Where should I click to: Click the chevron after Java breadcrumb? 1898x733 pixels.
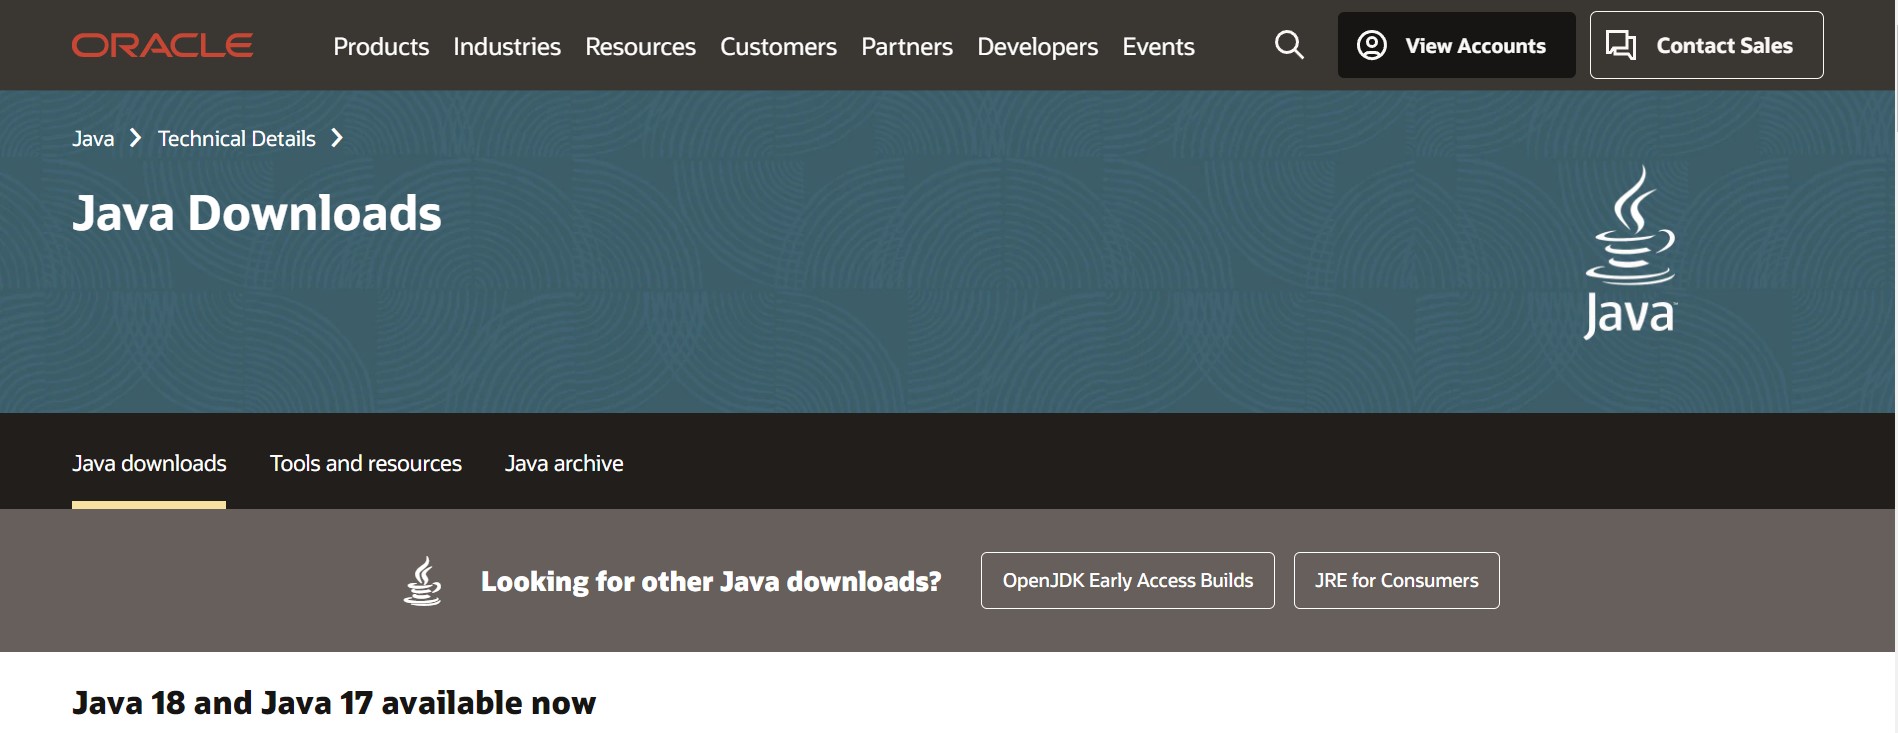(x=136, y=138)
